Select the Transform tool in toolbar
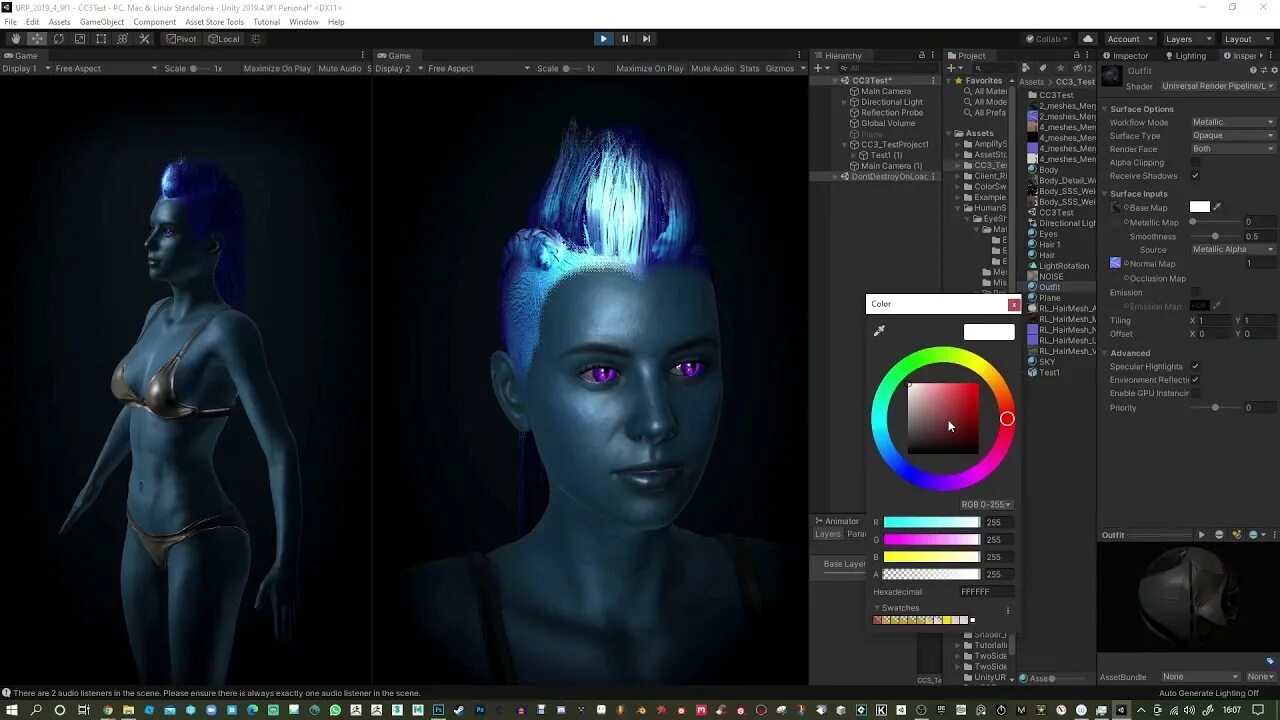The width and height of the screenshot is (1280, 720). click(x=123, y=39)
